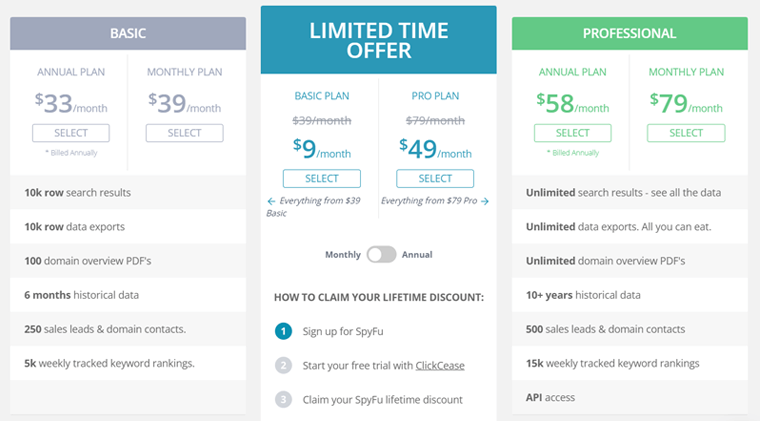Click the step 3 circle icon

point(284,400)
